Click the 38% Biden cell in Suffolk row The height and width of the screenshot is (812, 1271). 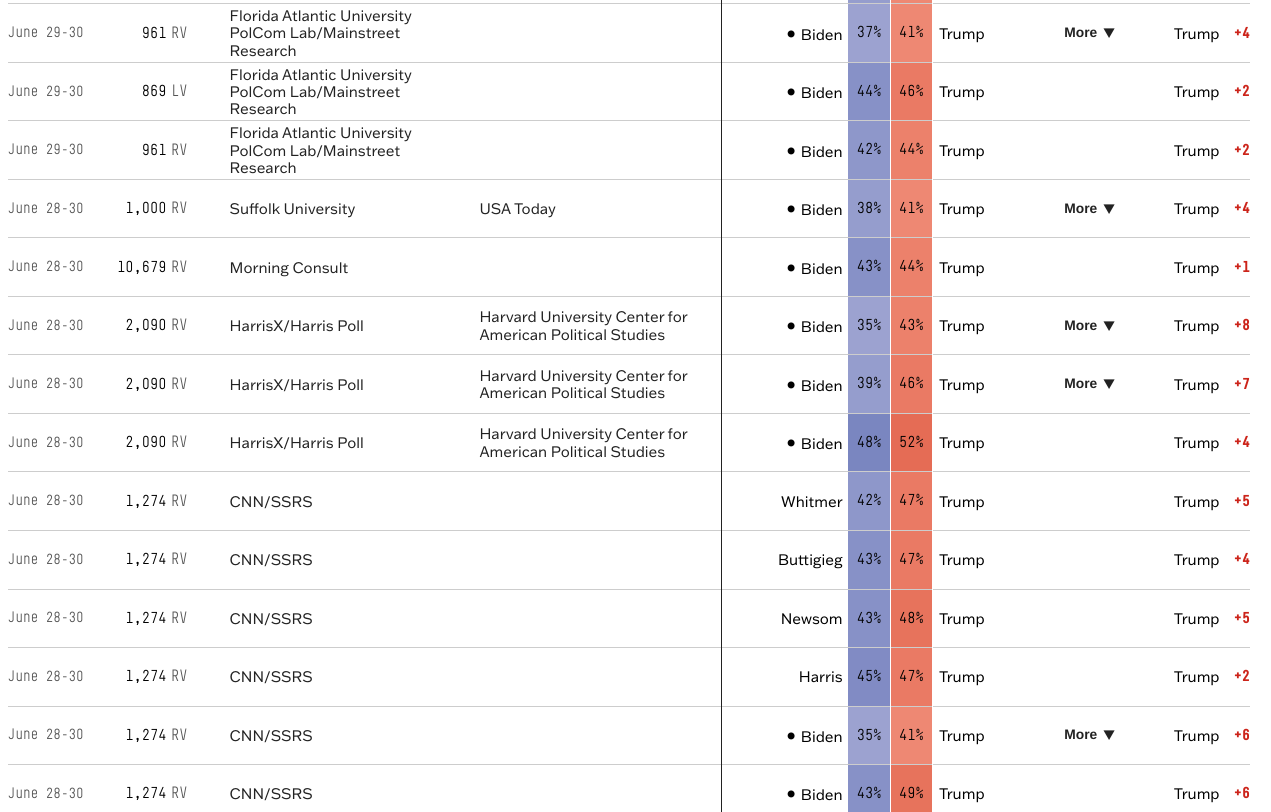[869, 209]
